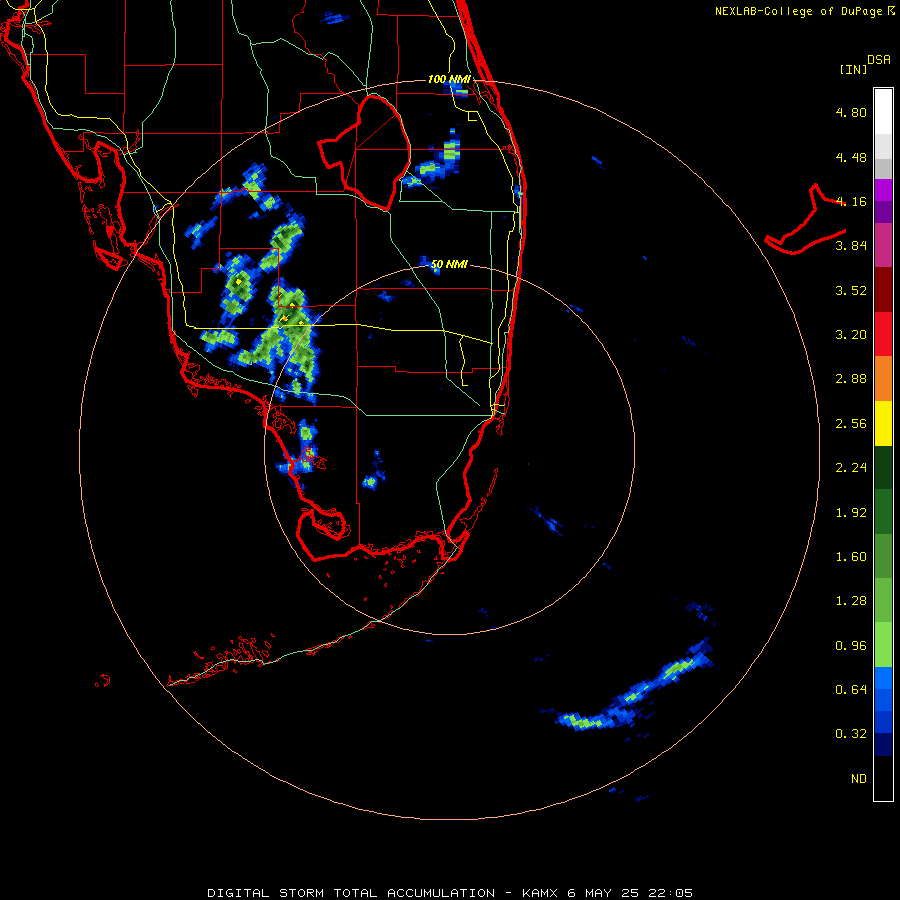Click the 1.92 legend value
The height and width of the screenshot is (900, 900).
[x=851, y=513]
